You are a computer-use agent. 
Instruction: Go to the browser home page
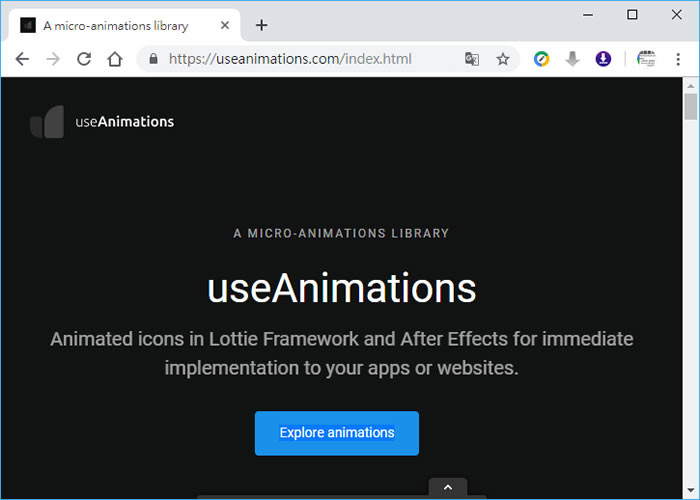[x=115, y=59]
